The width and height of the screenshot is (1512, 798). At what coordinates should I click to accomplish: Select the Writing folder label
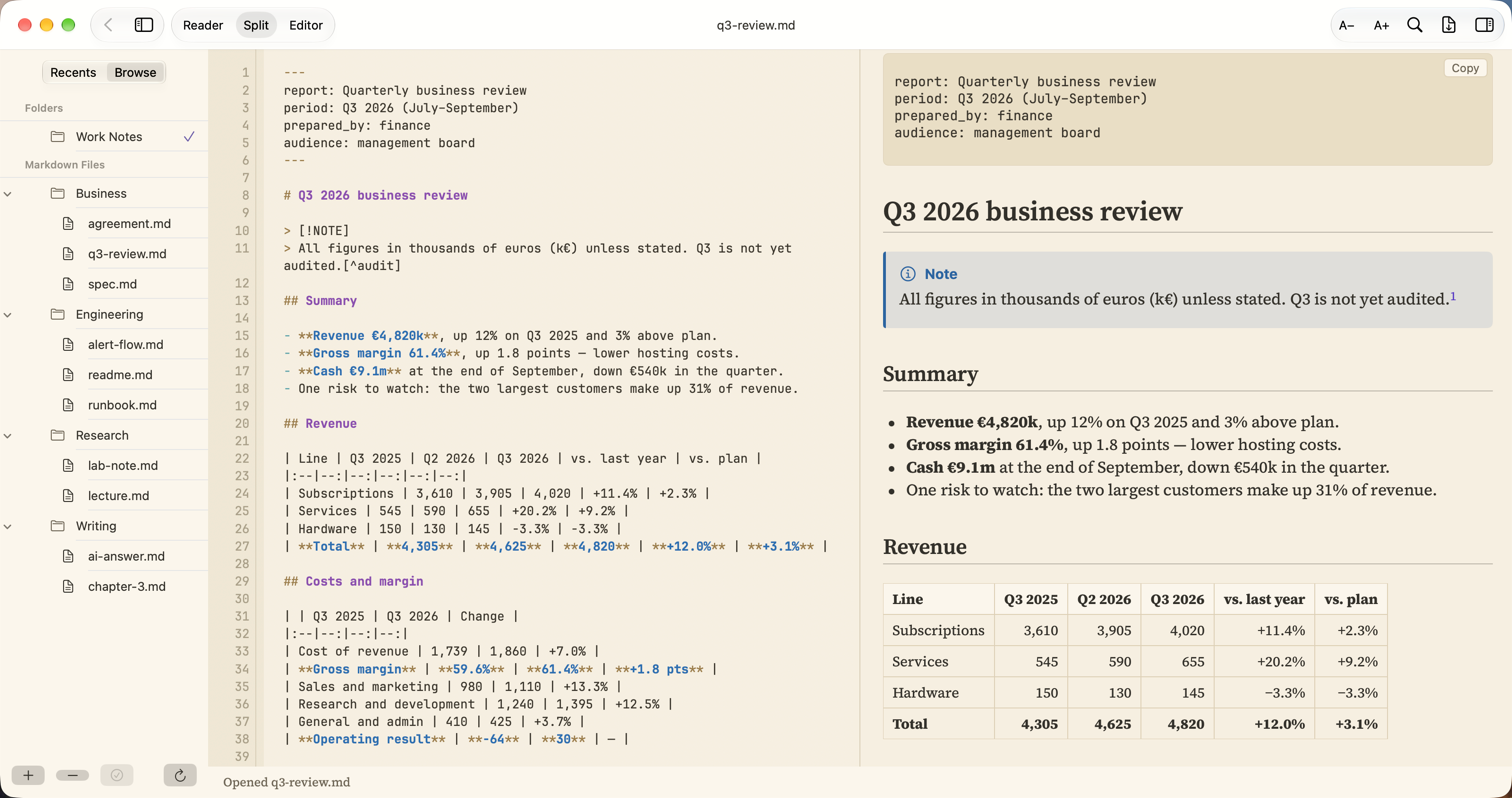coord(96,526)
